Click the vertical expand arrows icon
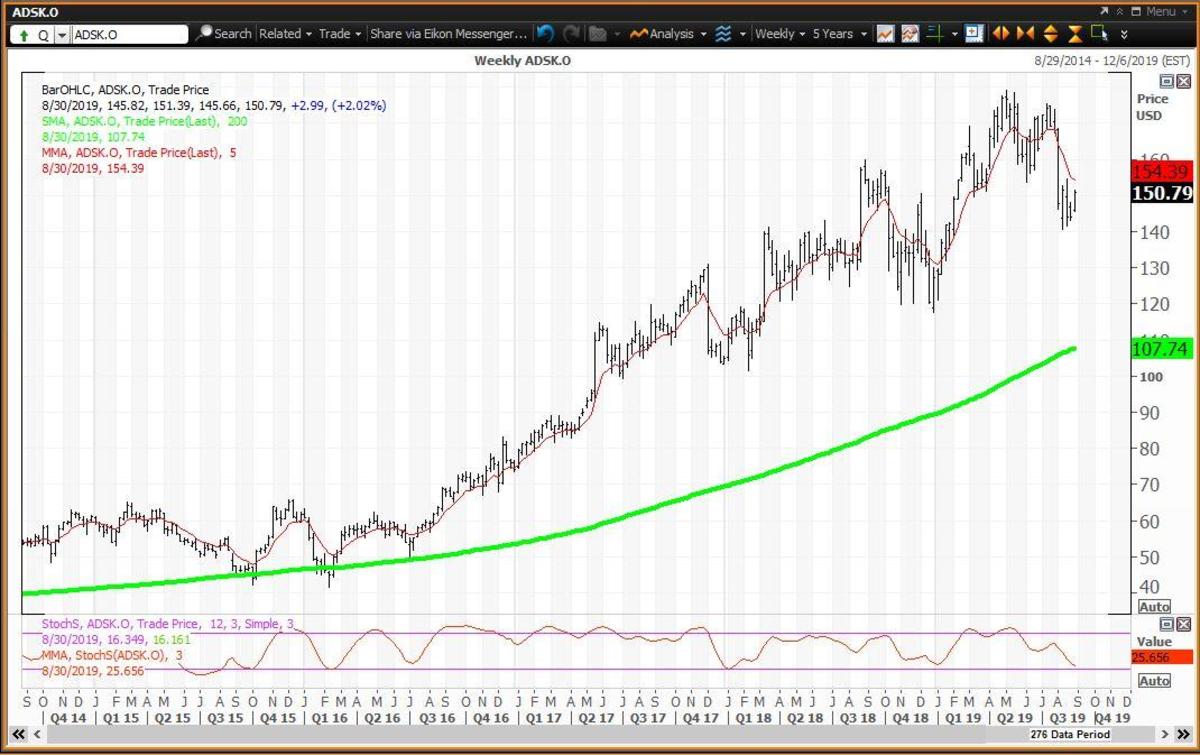The image size is (1200, 755). pos(1050,34)
